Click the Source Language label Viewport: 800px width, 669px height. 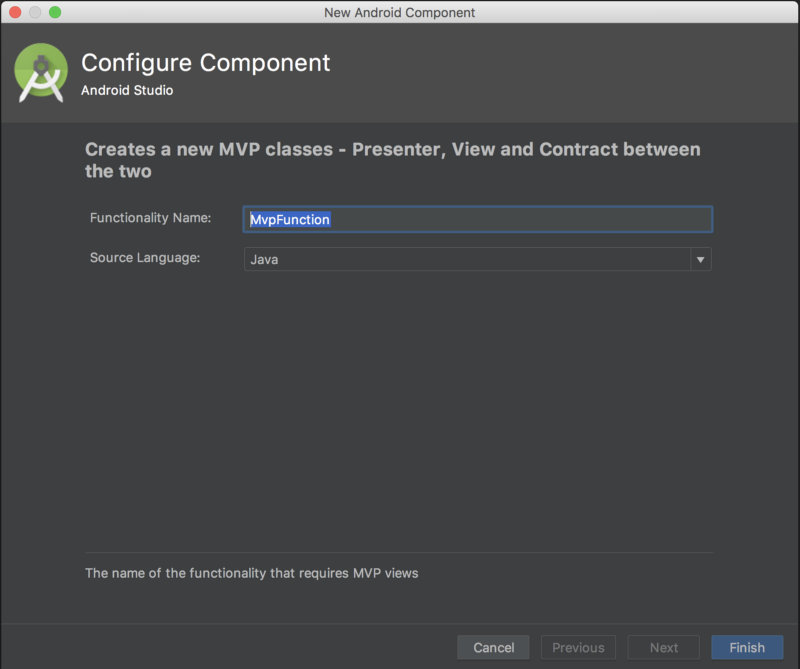[145, 257]
